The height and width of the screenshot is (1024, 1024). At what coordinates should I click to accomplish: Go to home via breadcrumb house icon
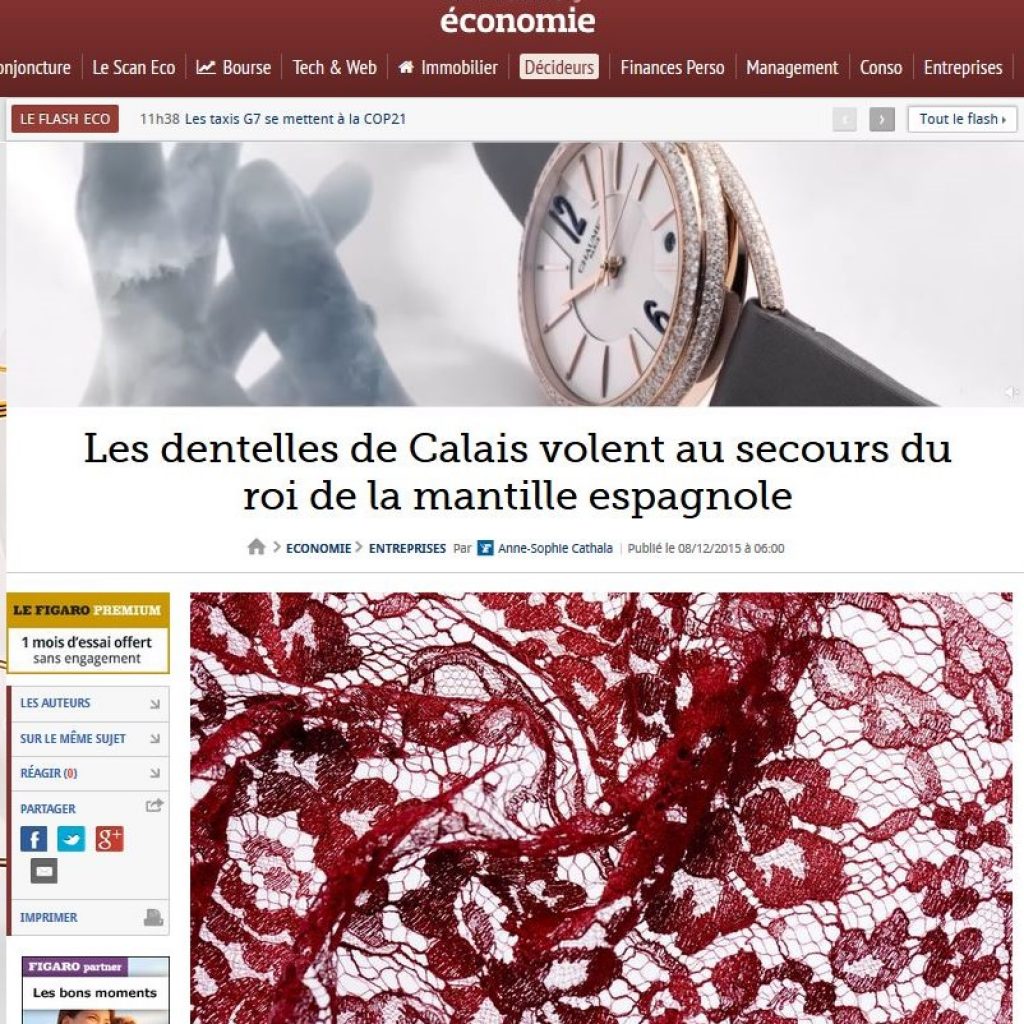click(x=257, y=547)
